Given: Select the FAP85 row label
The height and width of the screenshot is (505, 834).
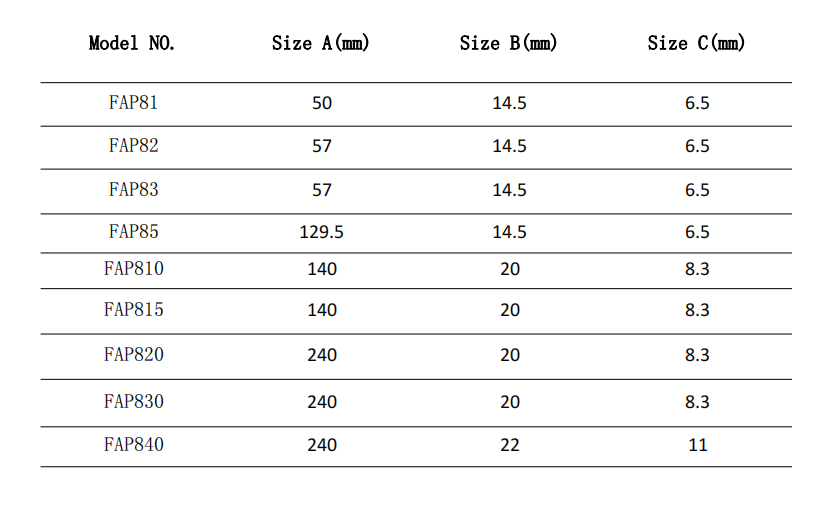Looking at the screenshot, I should click(134, 231).
